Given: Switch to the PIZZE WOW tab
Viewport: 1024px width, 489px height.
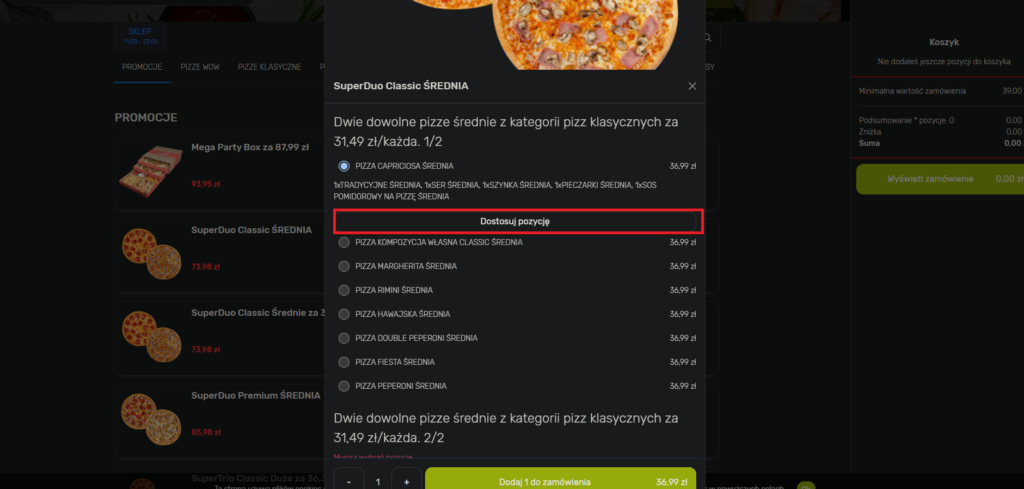Looking at the screenshot, I should click(200, 67).
